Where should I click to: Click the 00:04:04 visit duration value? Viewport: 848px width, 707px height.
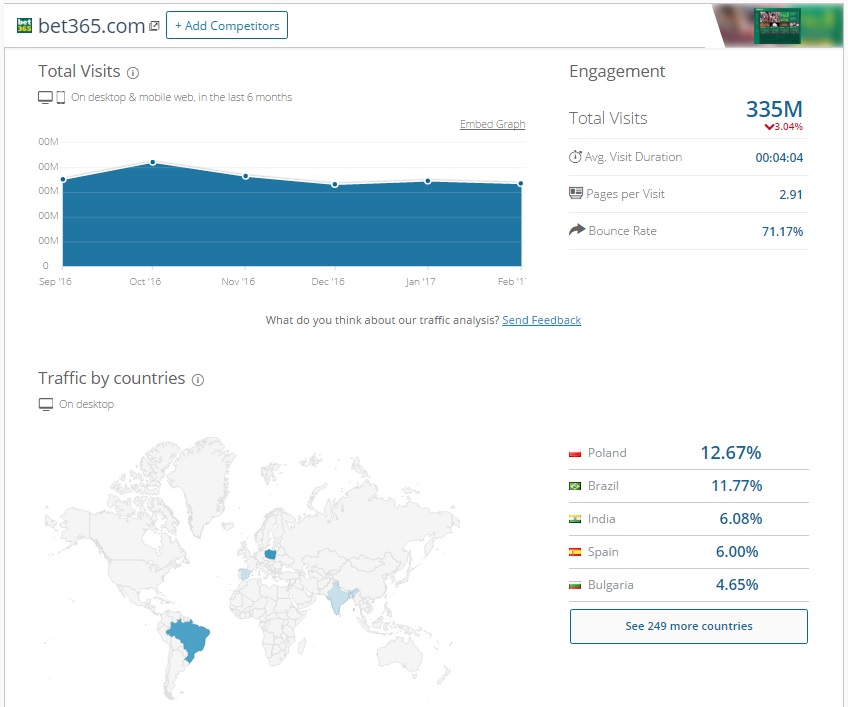tap(779, 157)
